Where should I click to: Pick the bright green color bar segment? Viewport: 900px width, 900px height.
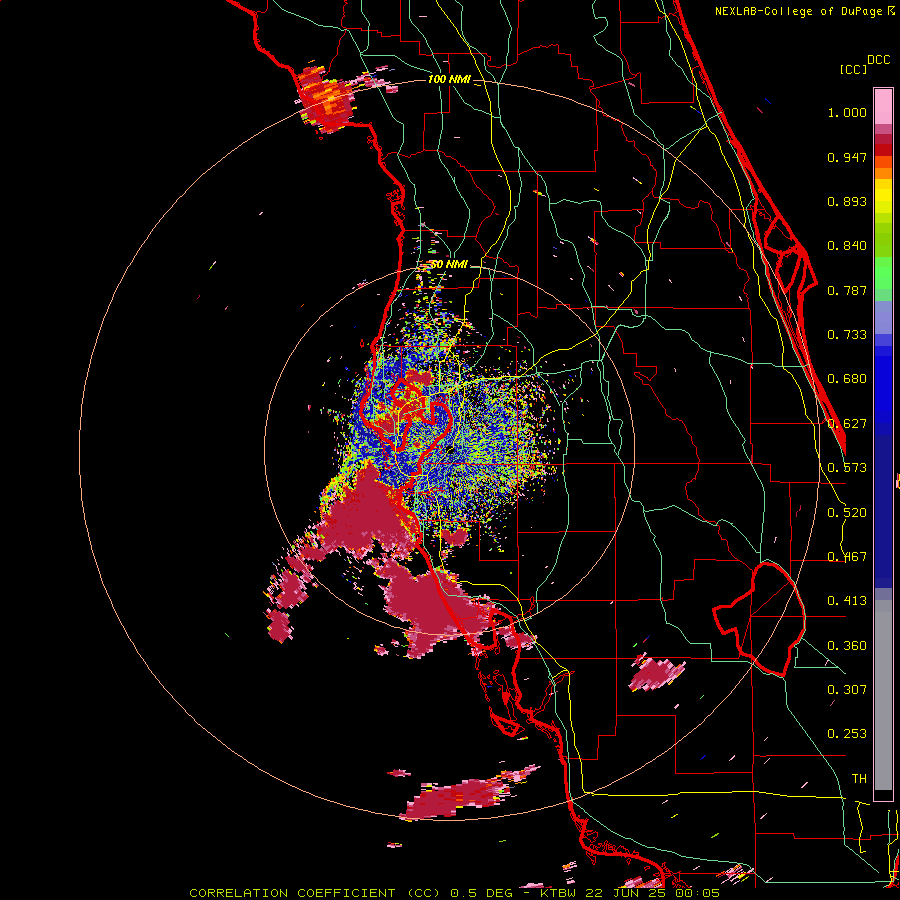point(883,273)
